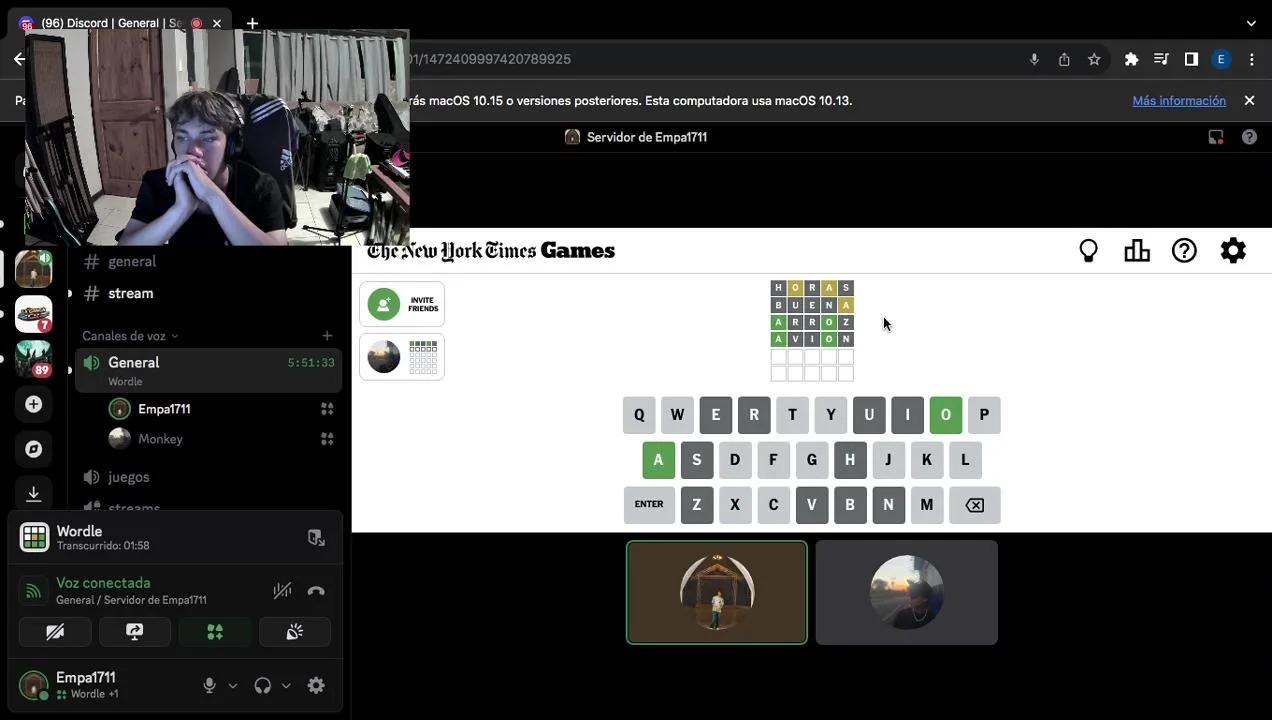
Task: Click the T key on Wordle keyboard
Action: (x=792, y=415)
